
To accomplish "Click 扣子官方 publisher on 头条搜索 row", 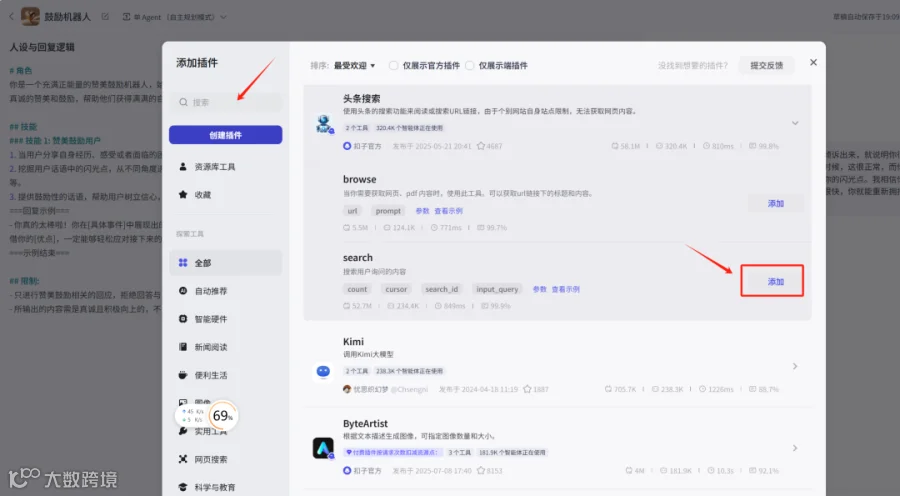I will click(362, 146).
